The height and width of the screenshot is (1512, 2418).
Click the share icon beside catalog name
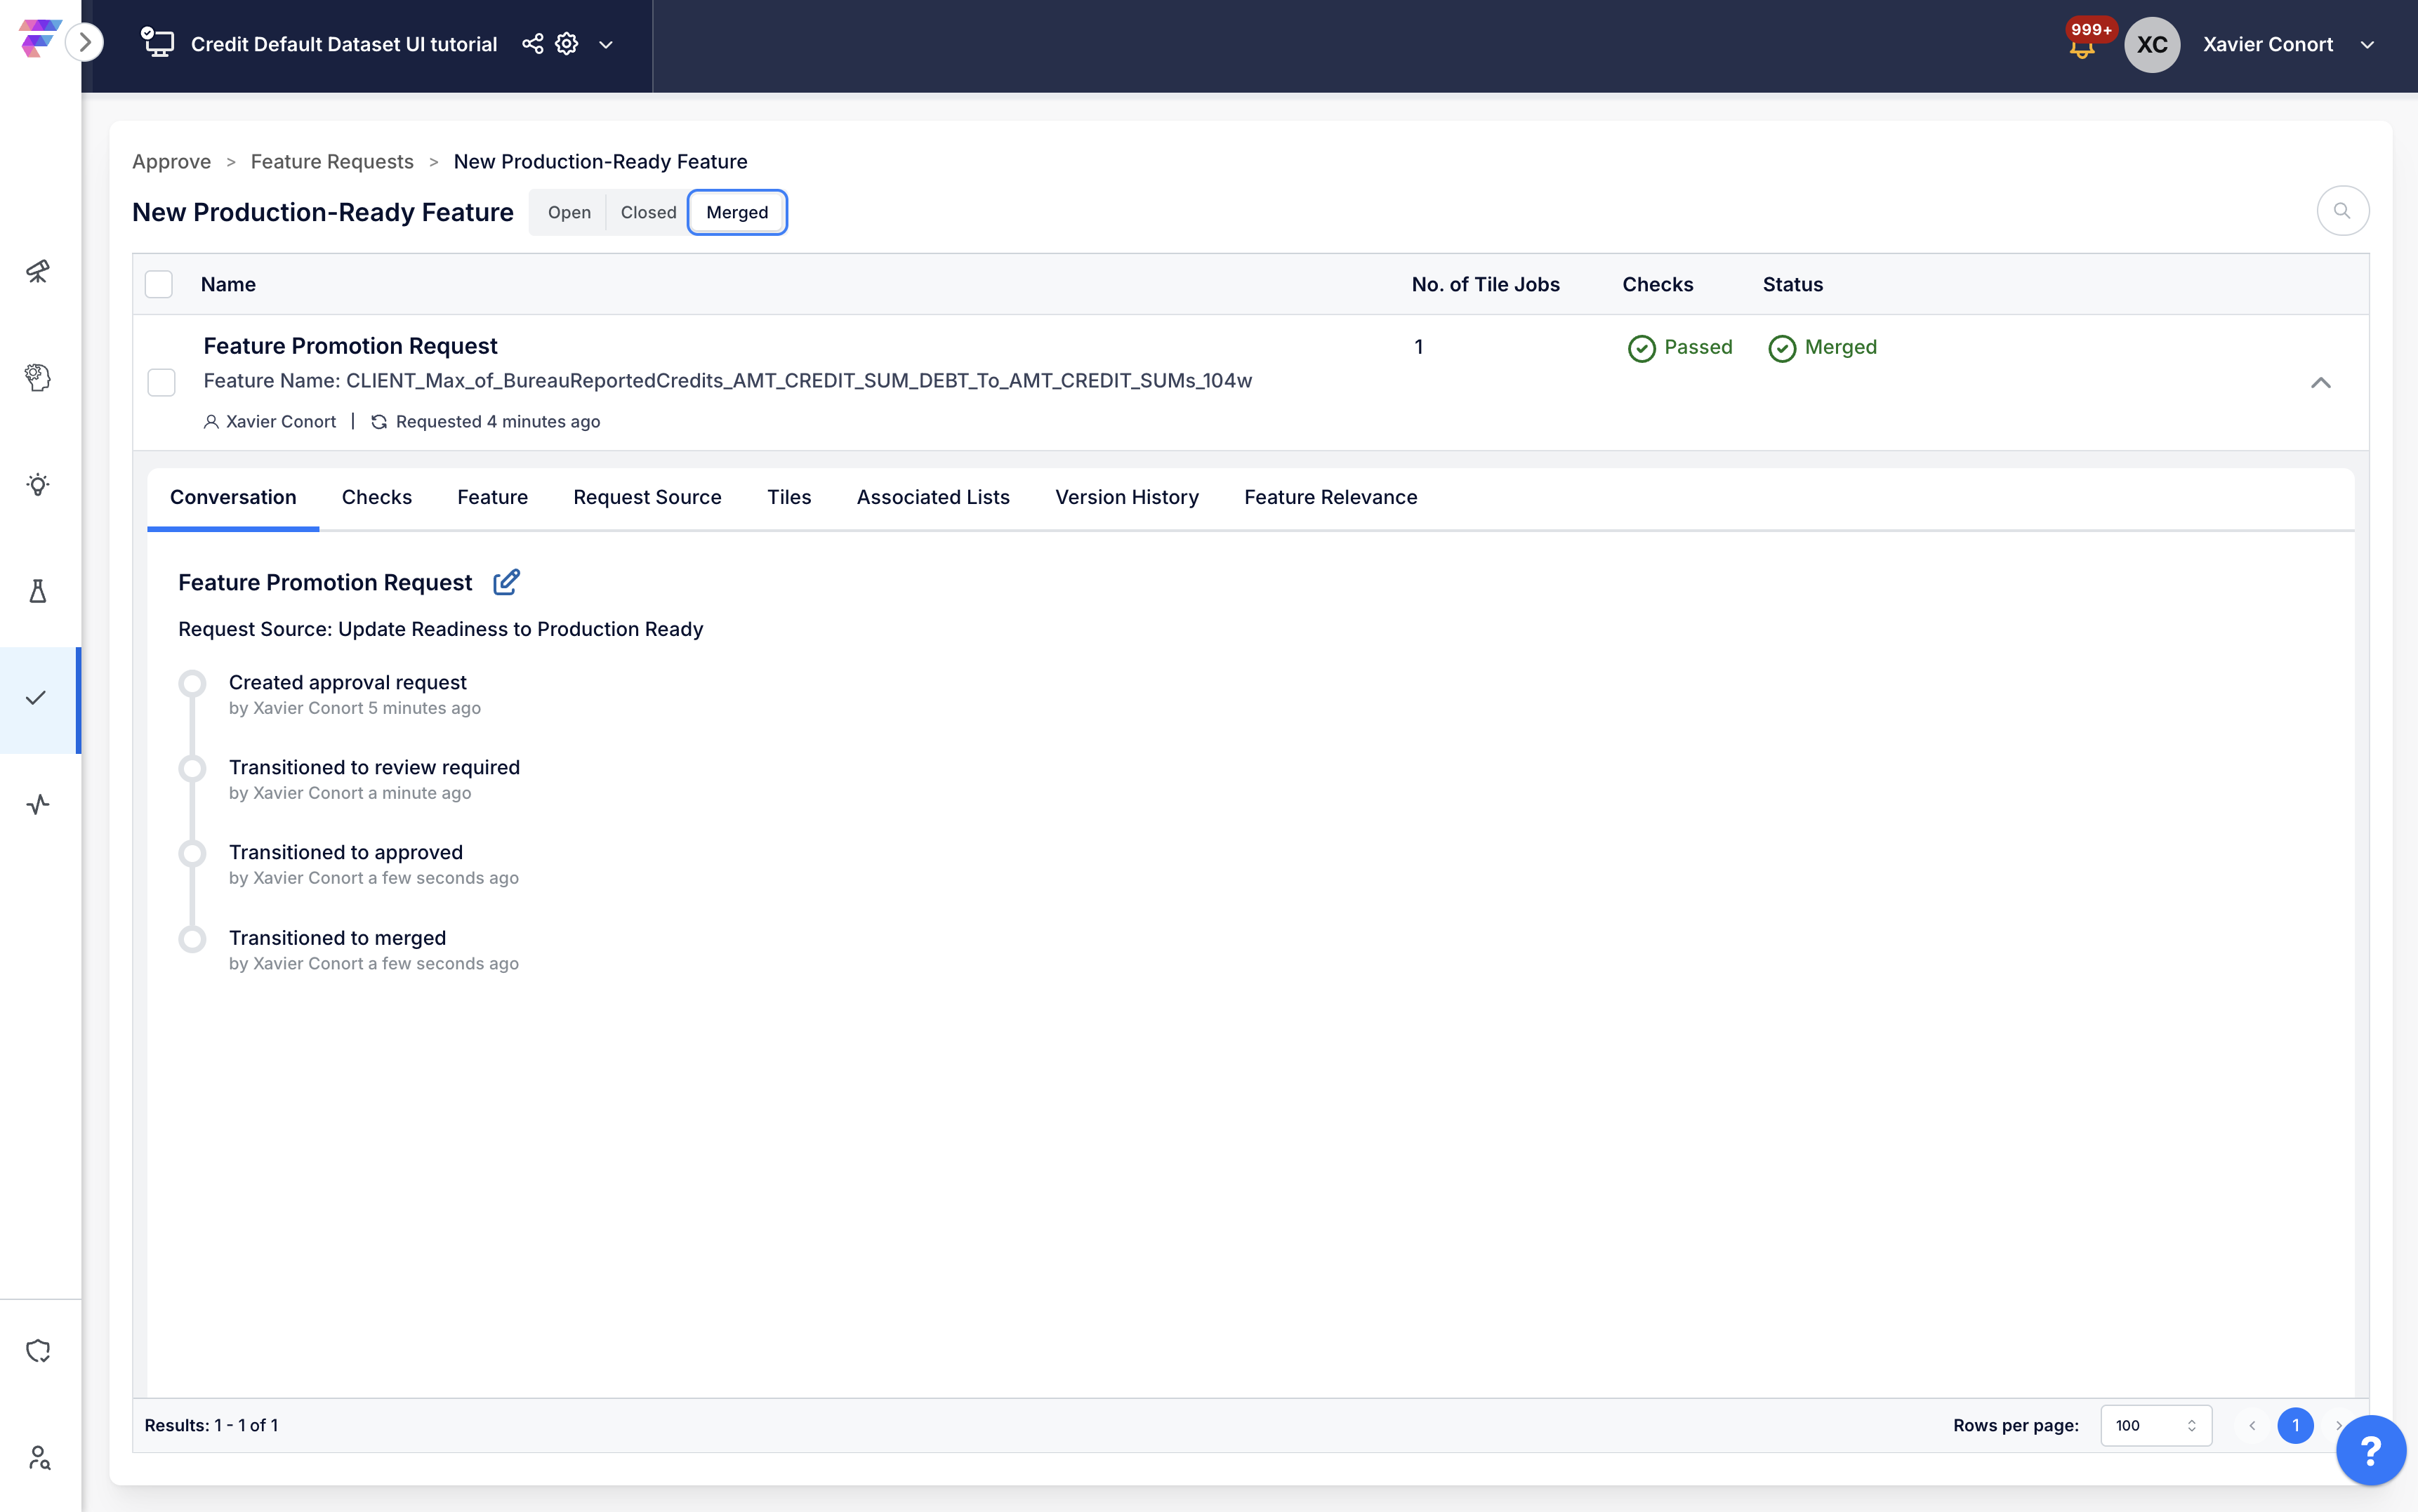(532, 44)
